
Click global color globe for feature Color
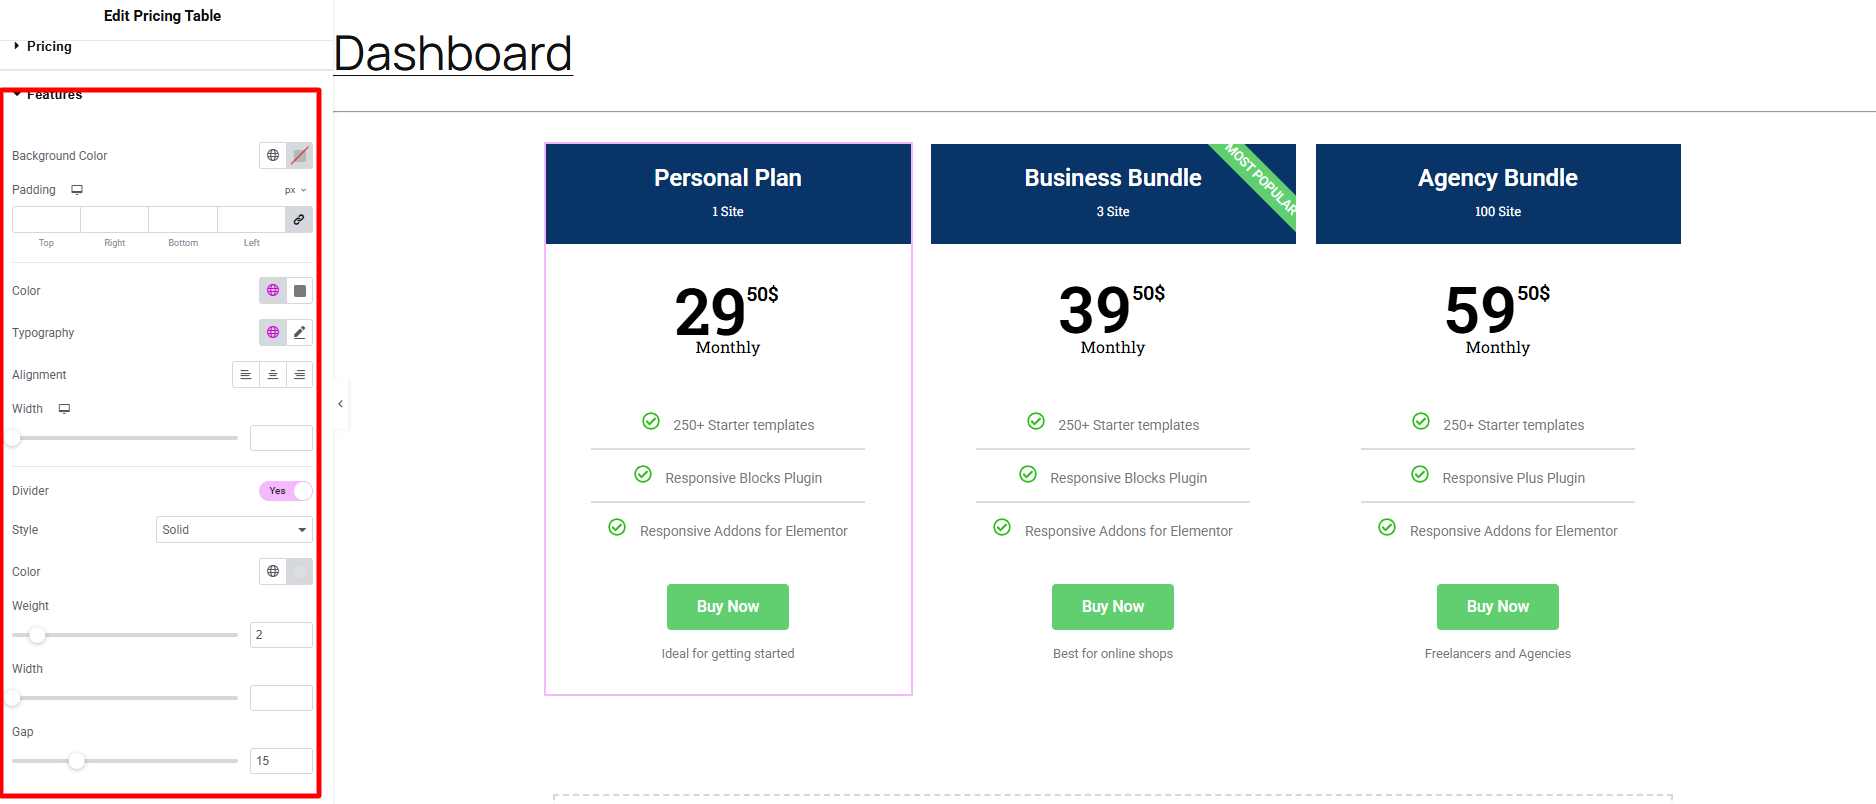point(273,290)
